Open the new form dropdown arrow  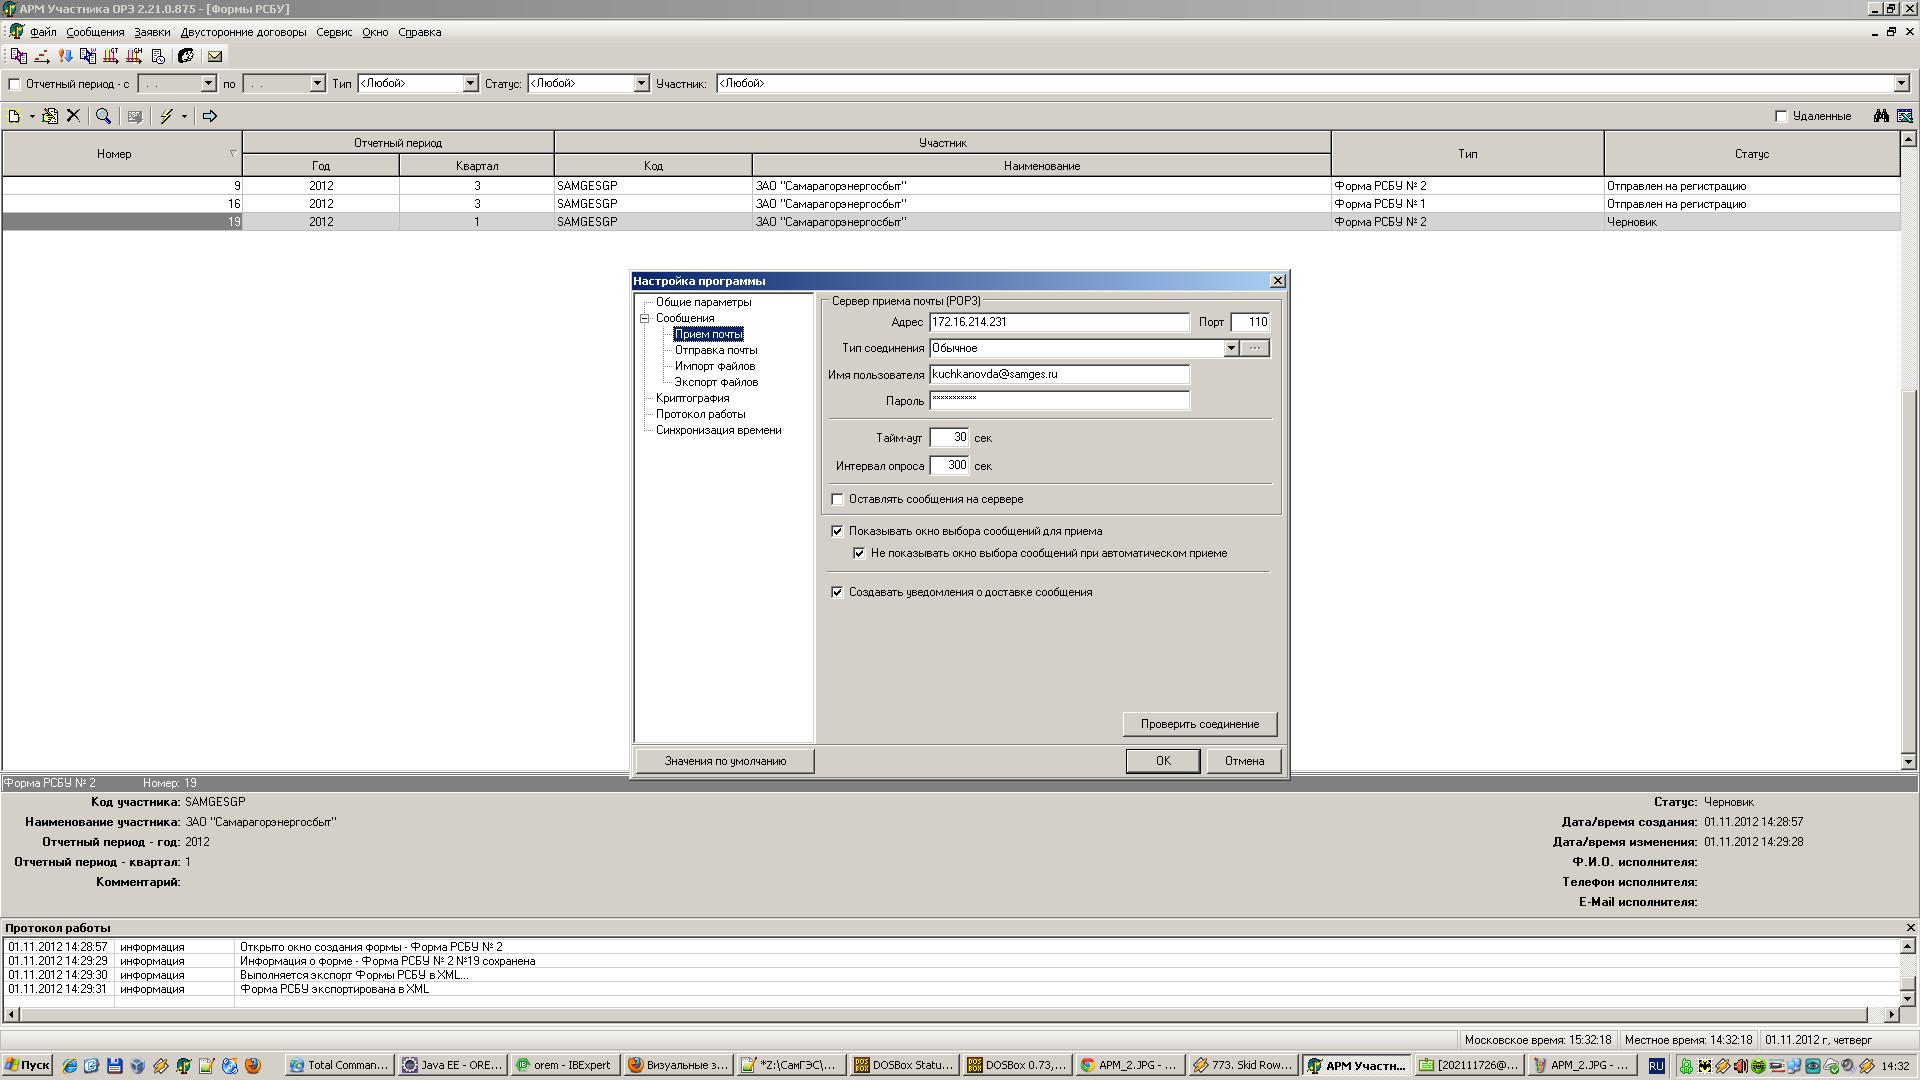(x=32, y=116)
